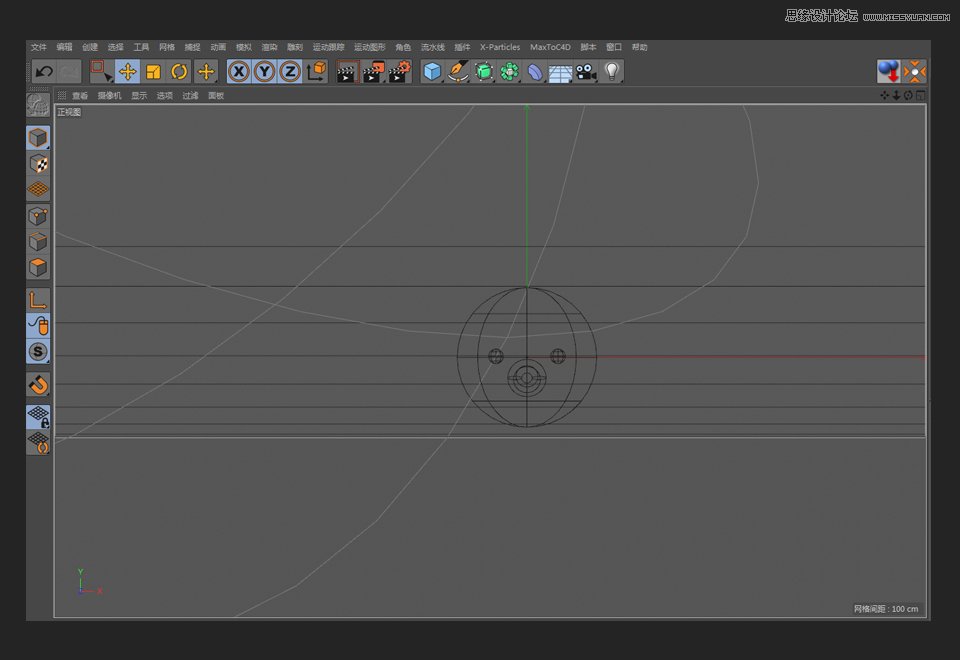Enable snapping with the magnet icon
The width and height of the screenshot is (960, 660).
pos(38,385)
